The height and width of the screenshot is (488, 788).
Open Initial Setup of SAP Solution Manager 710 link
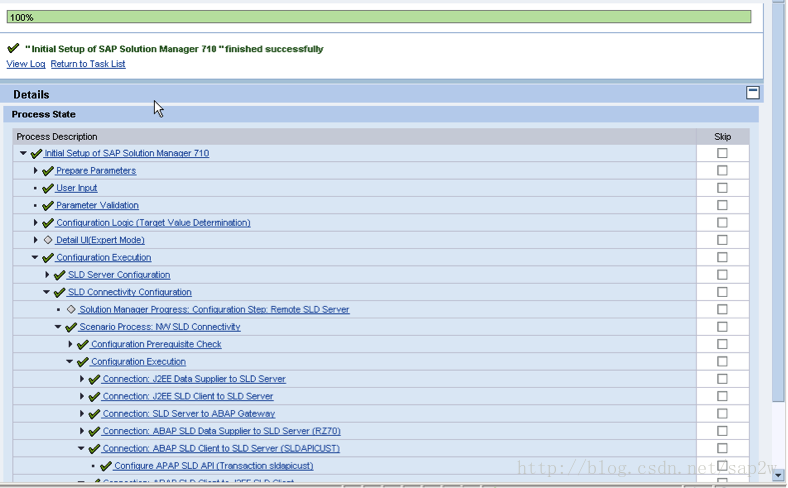point(127,153)
